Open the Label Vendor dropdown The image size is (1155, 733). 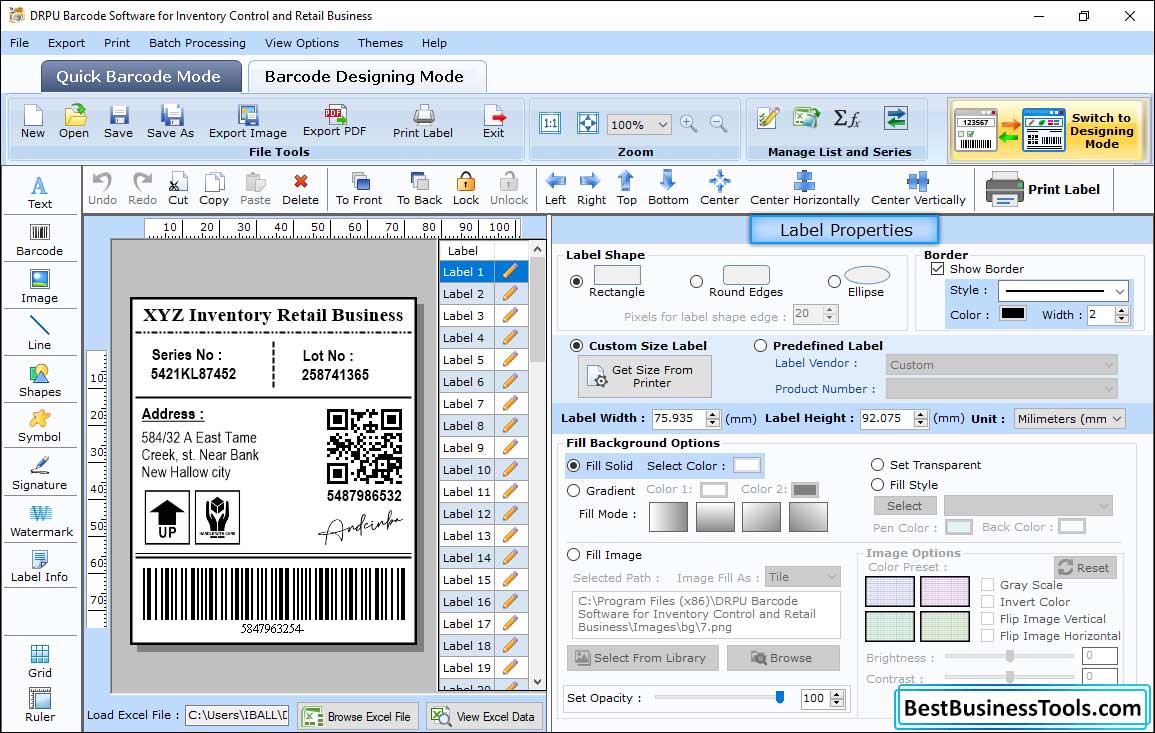click(1001, 365)
